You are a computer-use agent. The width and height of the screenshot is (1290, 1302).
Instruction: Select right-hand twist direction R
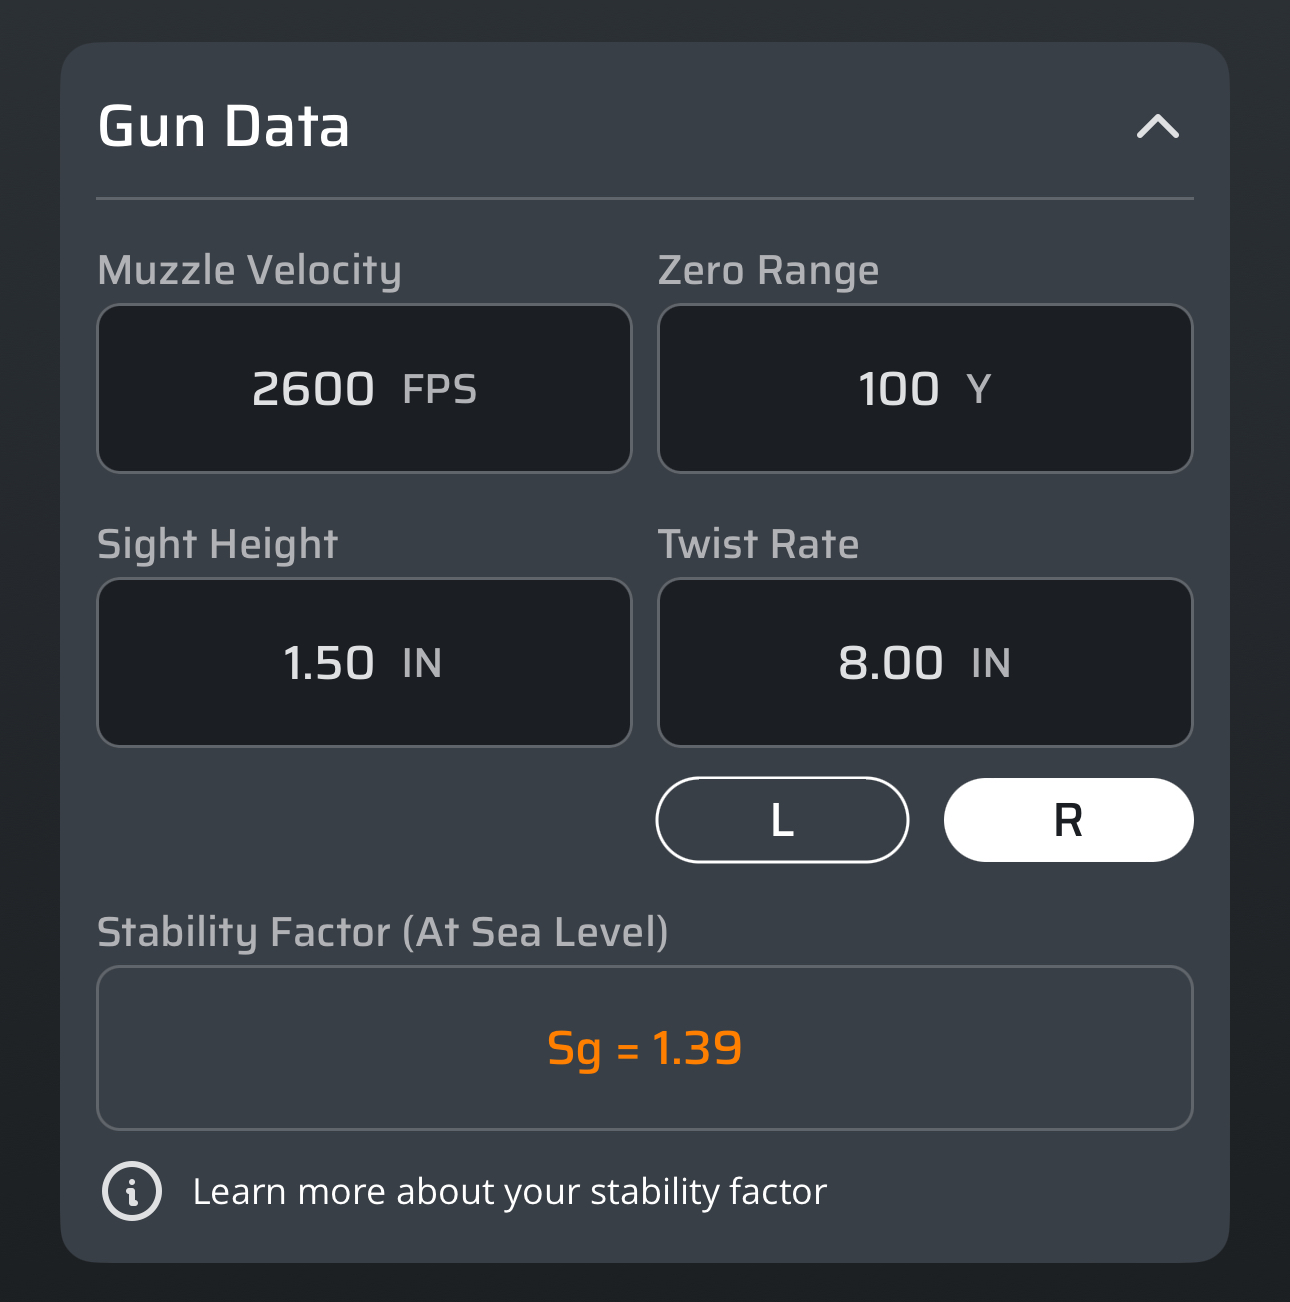(x=1068, y=820)
